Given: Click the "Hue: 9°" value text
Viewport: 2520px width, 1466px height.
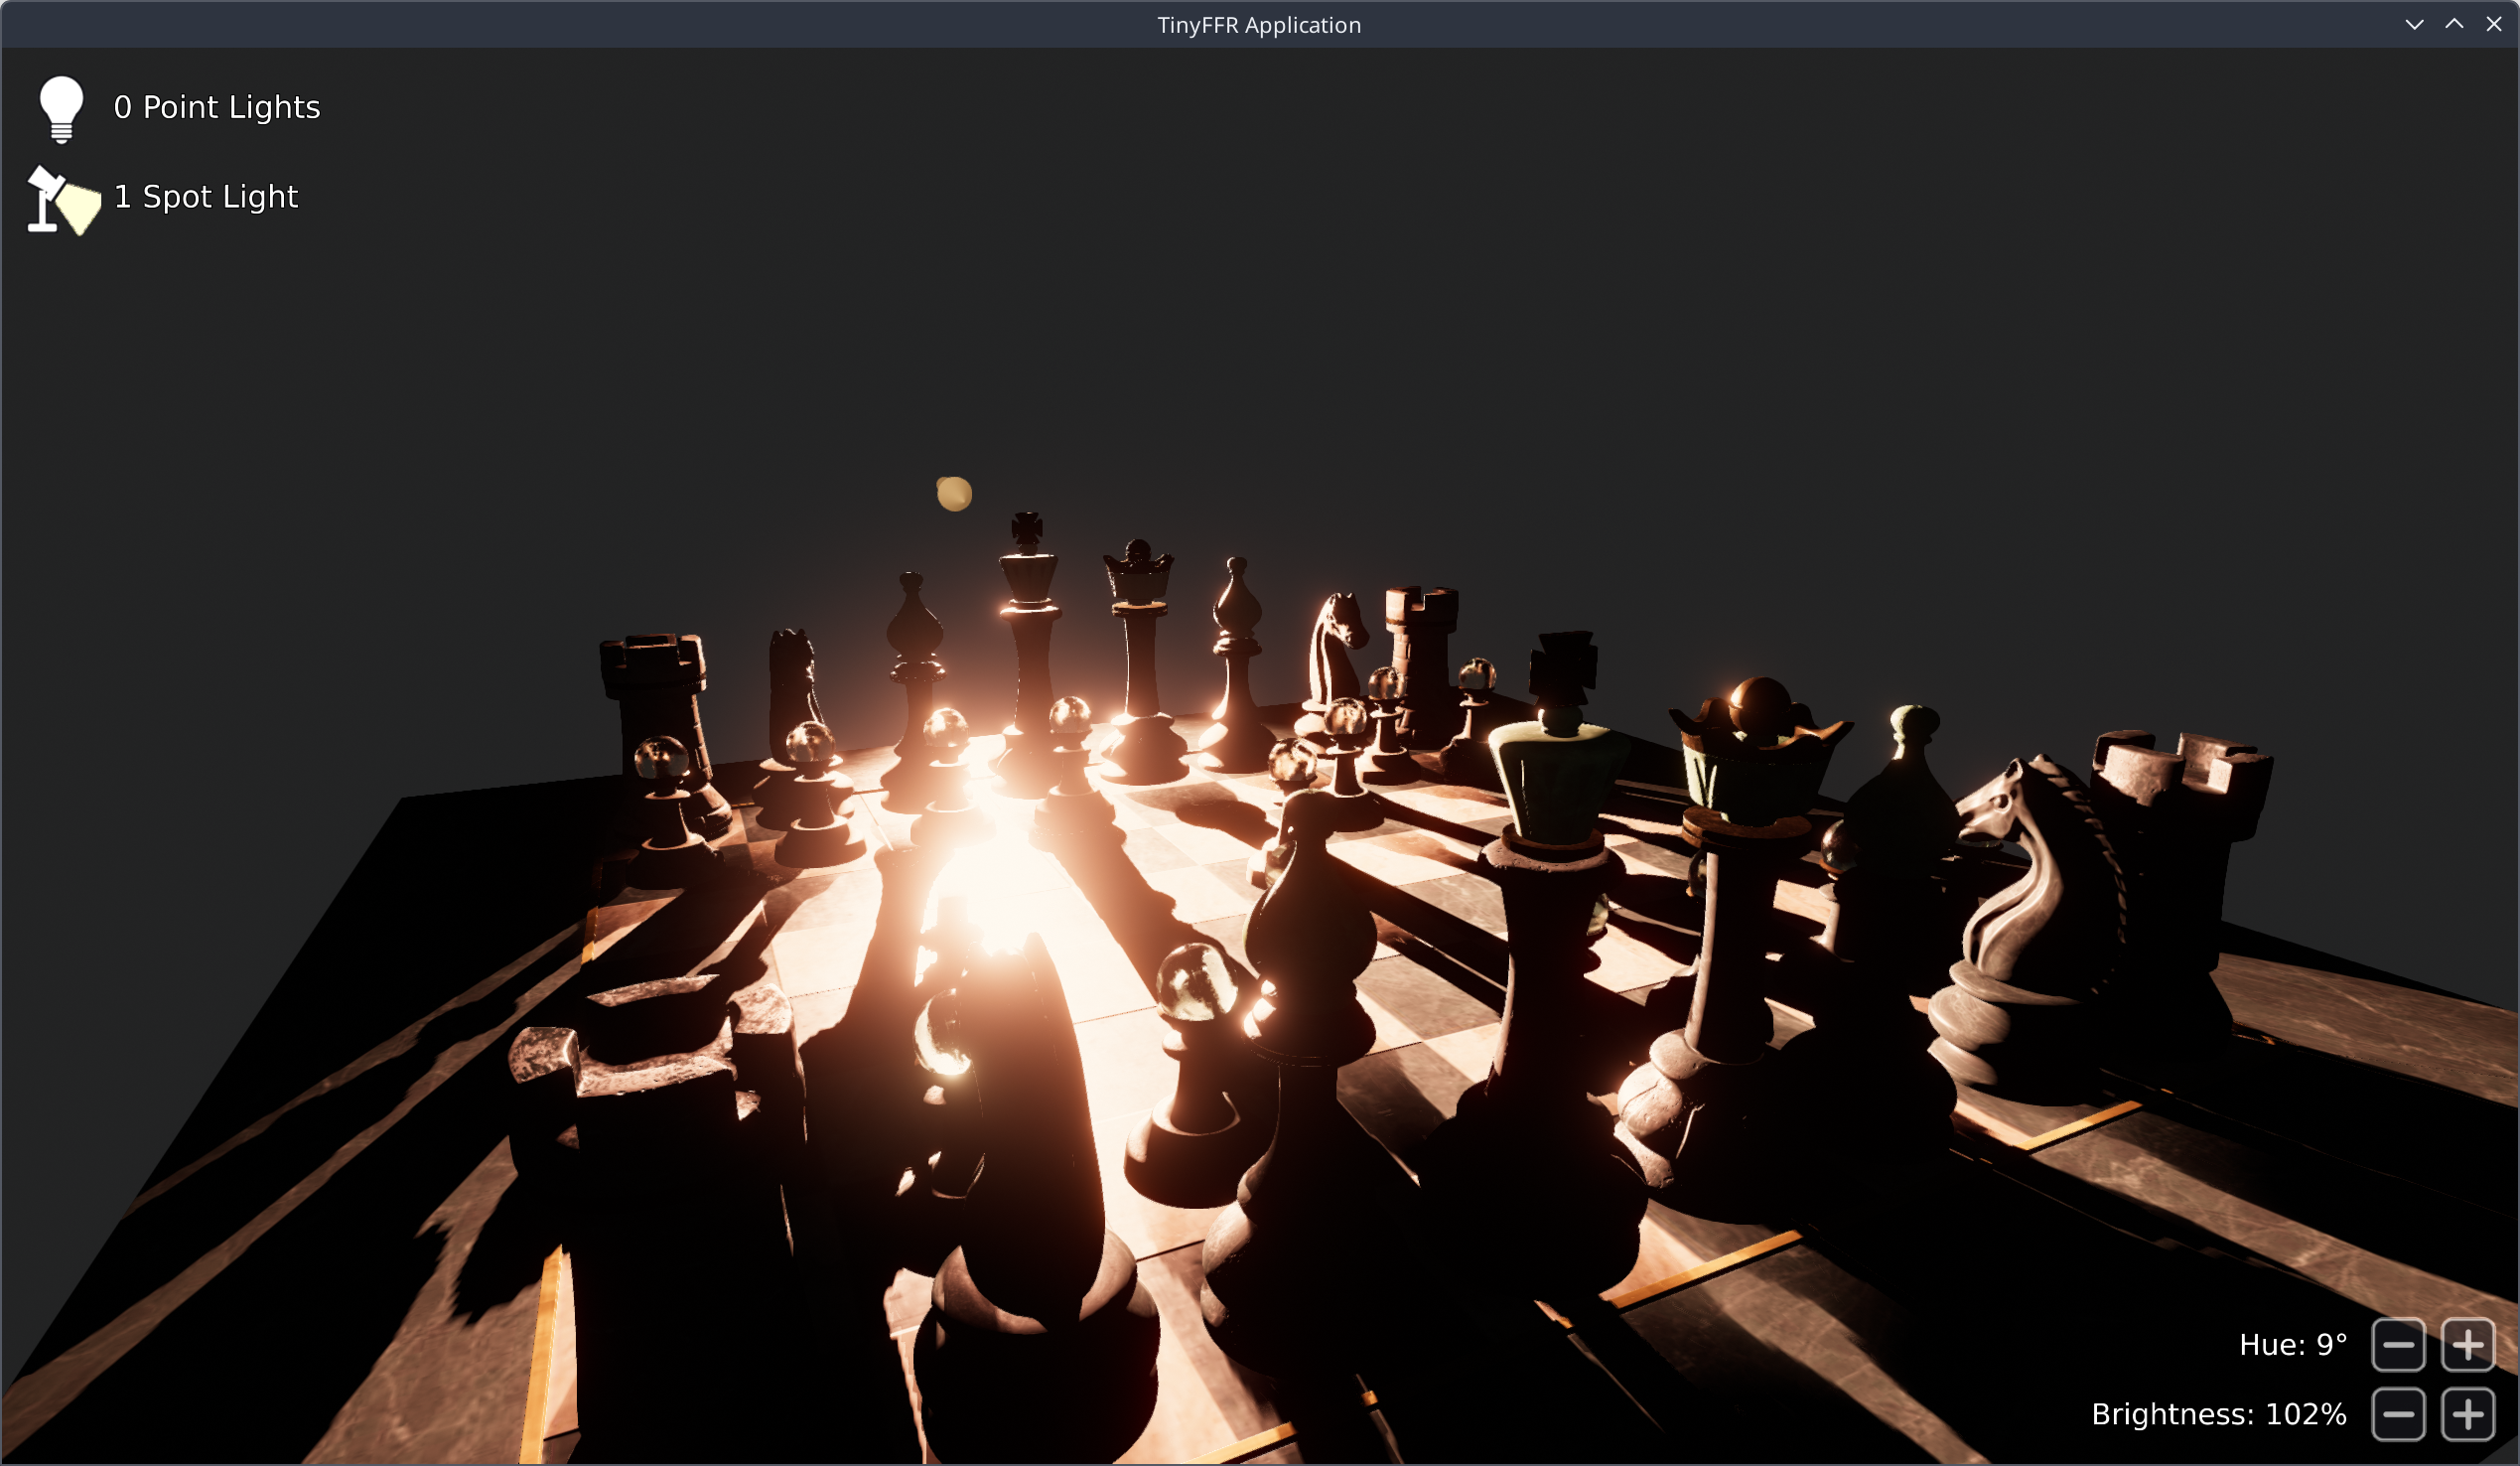Looking at the screenshot, I should 2293,1345.
